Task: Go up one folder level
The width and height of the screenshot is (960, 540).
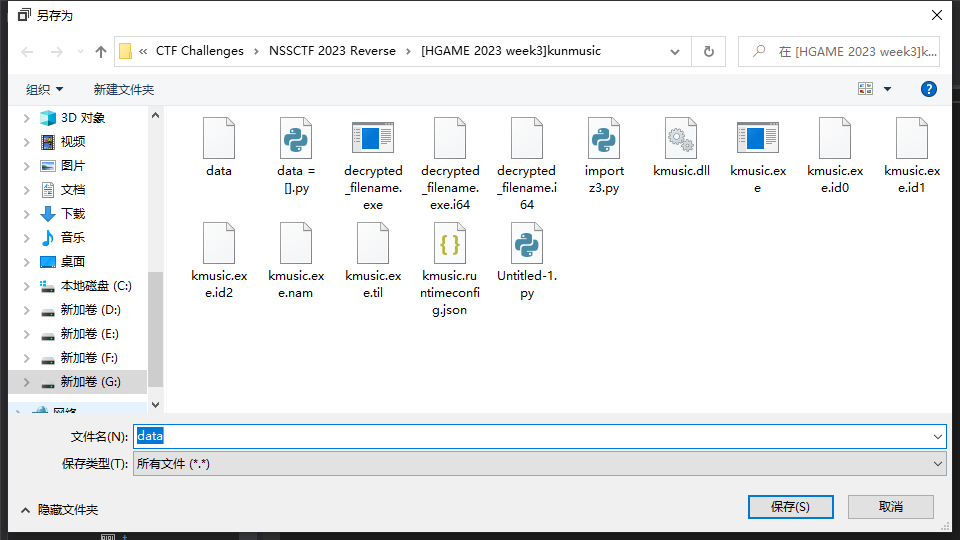Action: coord(100,51)
